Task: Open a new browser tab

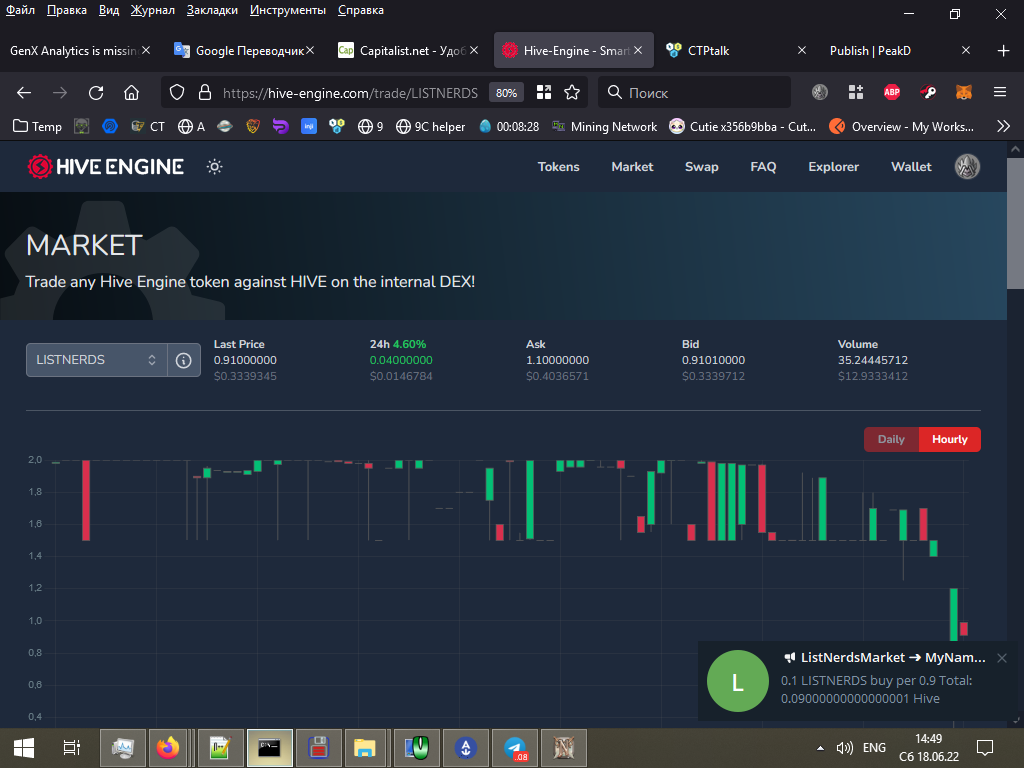Action: [1004, 50]
